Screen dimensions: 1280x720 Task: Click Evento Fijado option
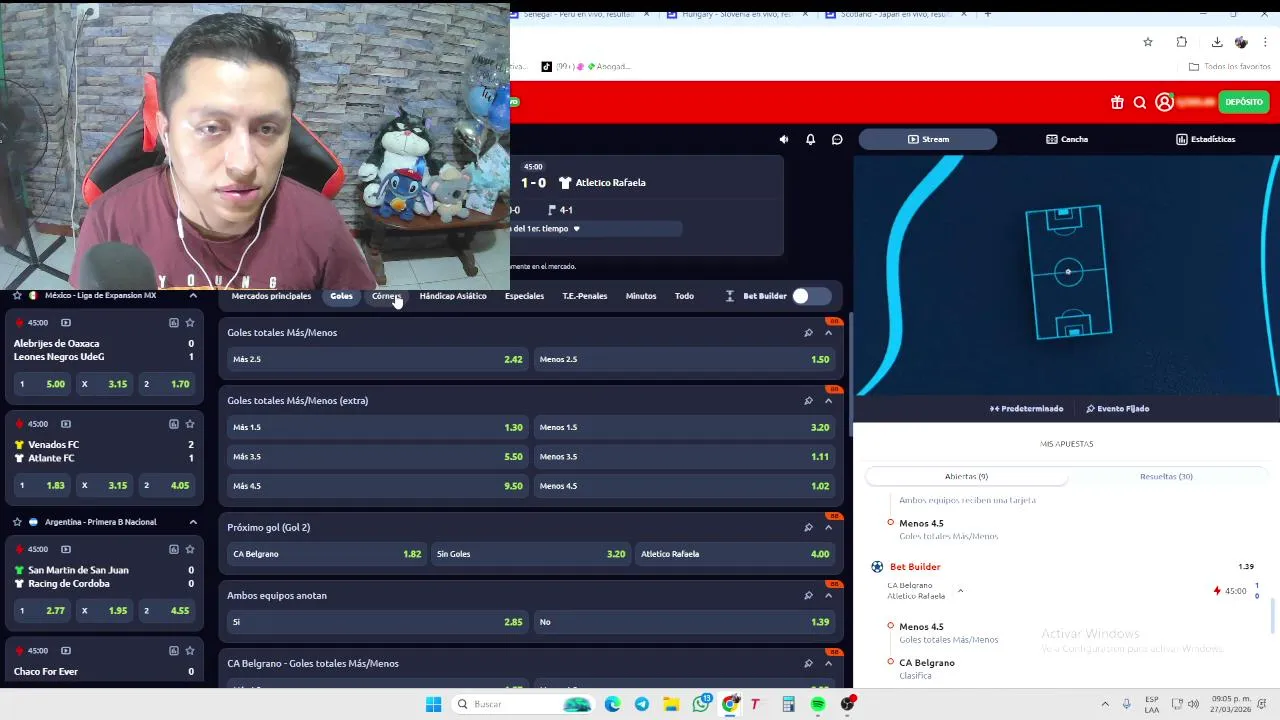coord(1117,409)
